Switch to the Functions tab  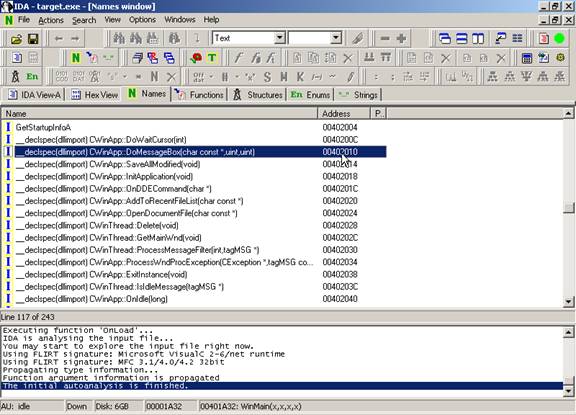point(199,95)
